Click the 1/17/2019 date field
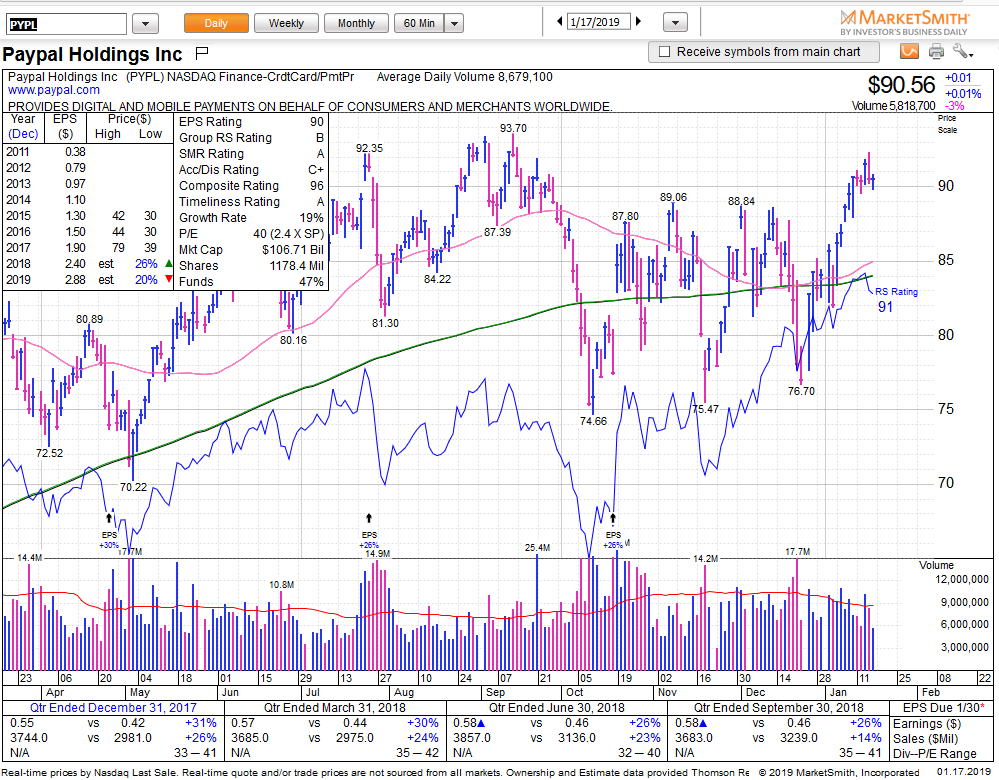Viewport: 999px width, 780px height. [598, 22]
